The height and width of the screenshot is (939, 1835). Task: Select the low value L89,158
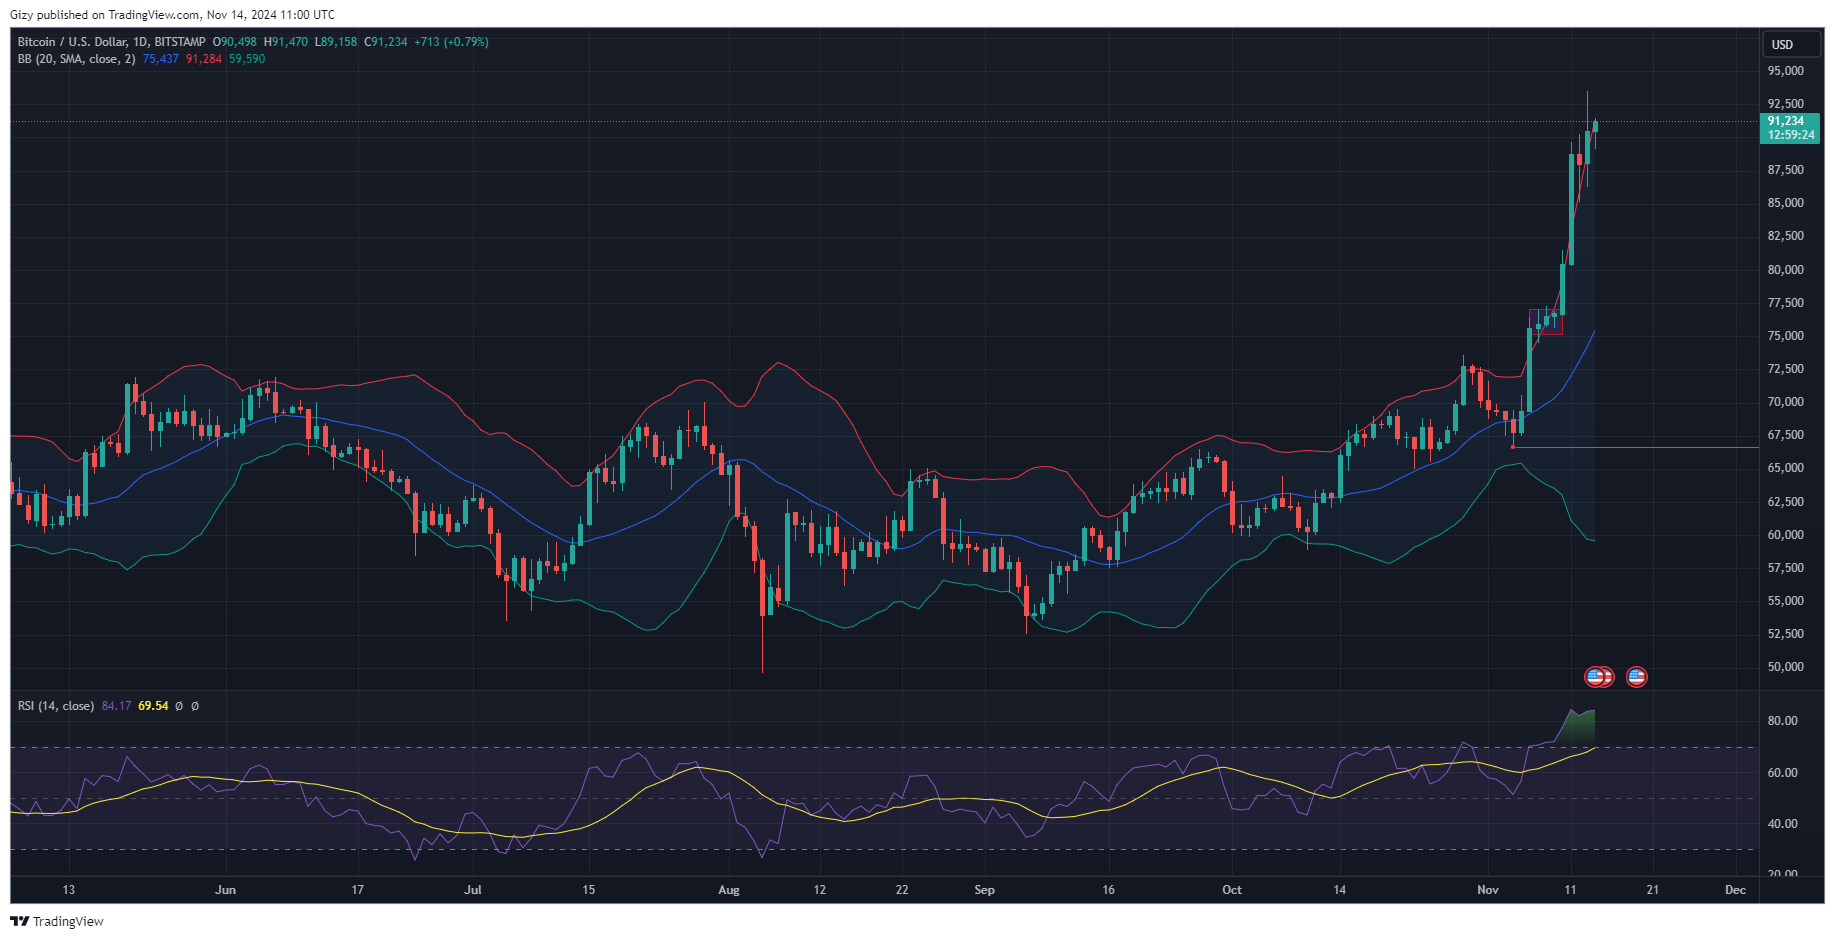[x=336, y=42]
